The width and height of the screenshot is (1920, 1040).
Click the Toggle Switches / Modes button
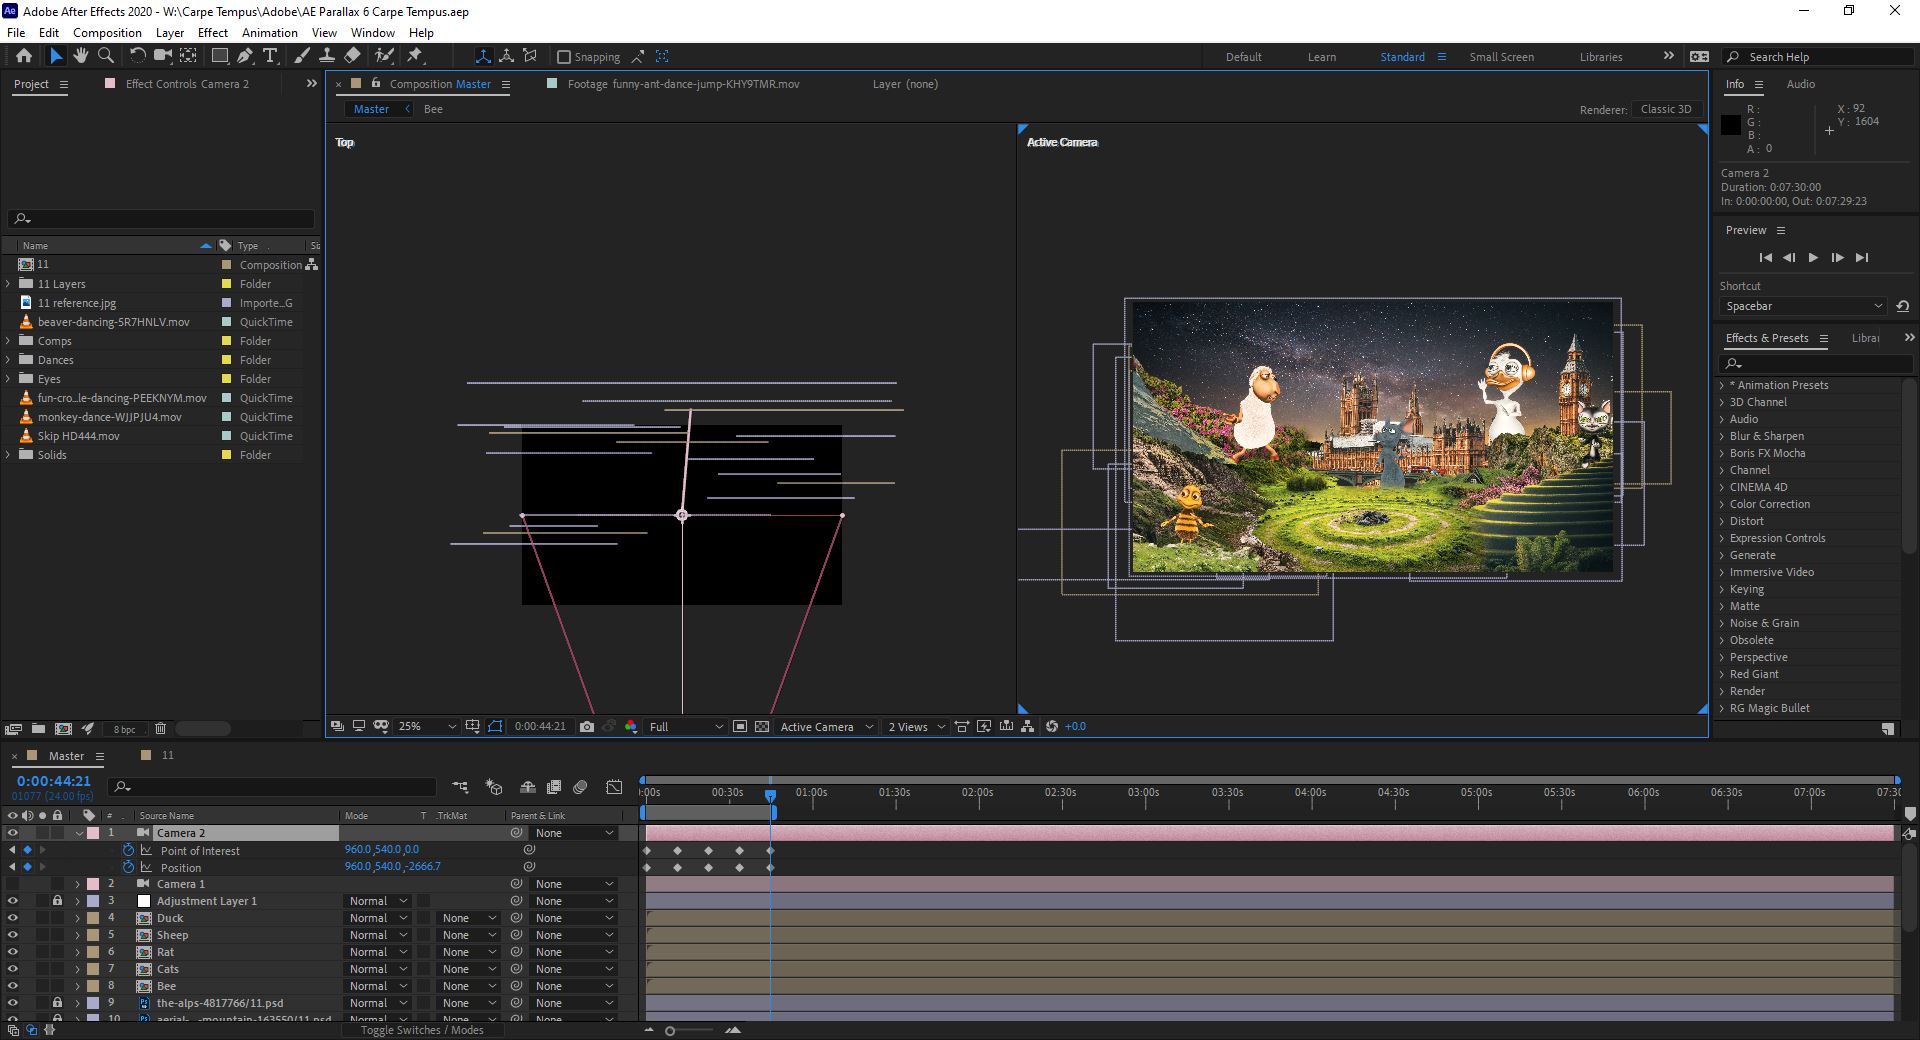point(423,1029)
